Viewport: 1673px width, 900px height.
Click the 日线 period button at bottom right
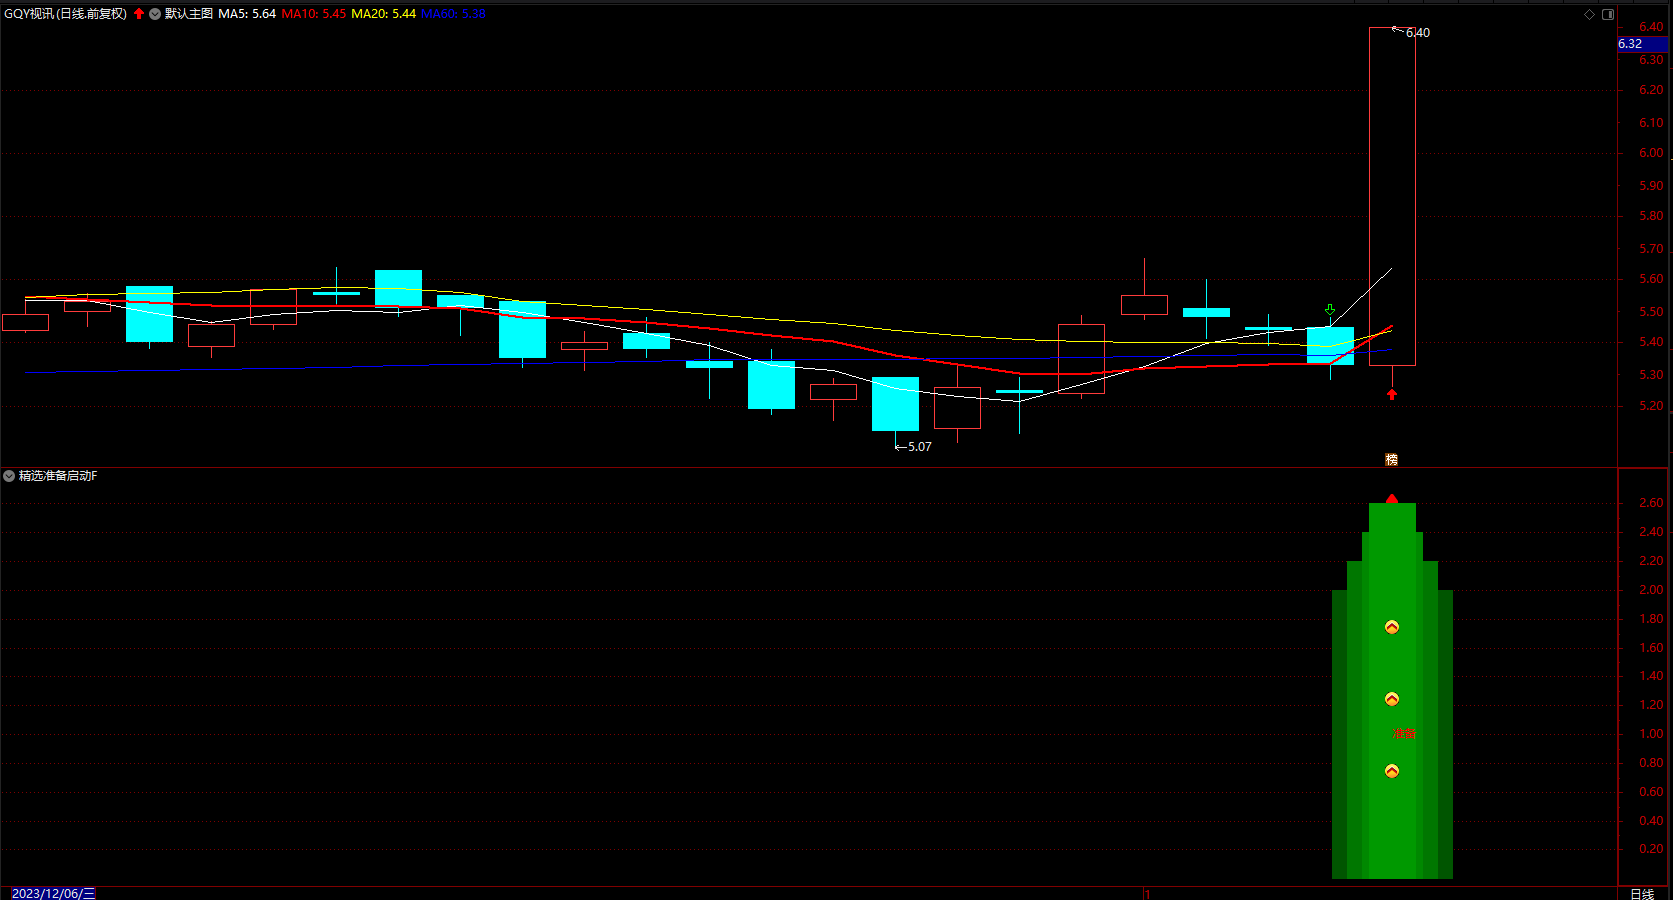[x=1642, y=893]
